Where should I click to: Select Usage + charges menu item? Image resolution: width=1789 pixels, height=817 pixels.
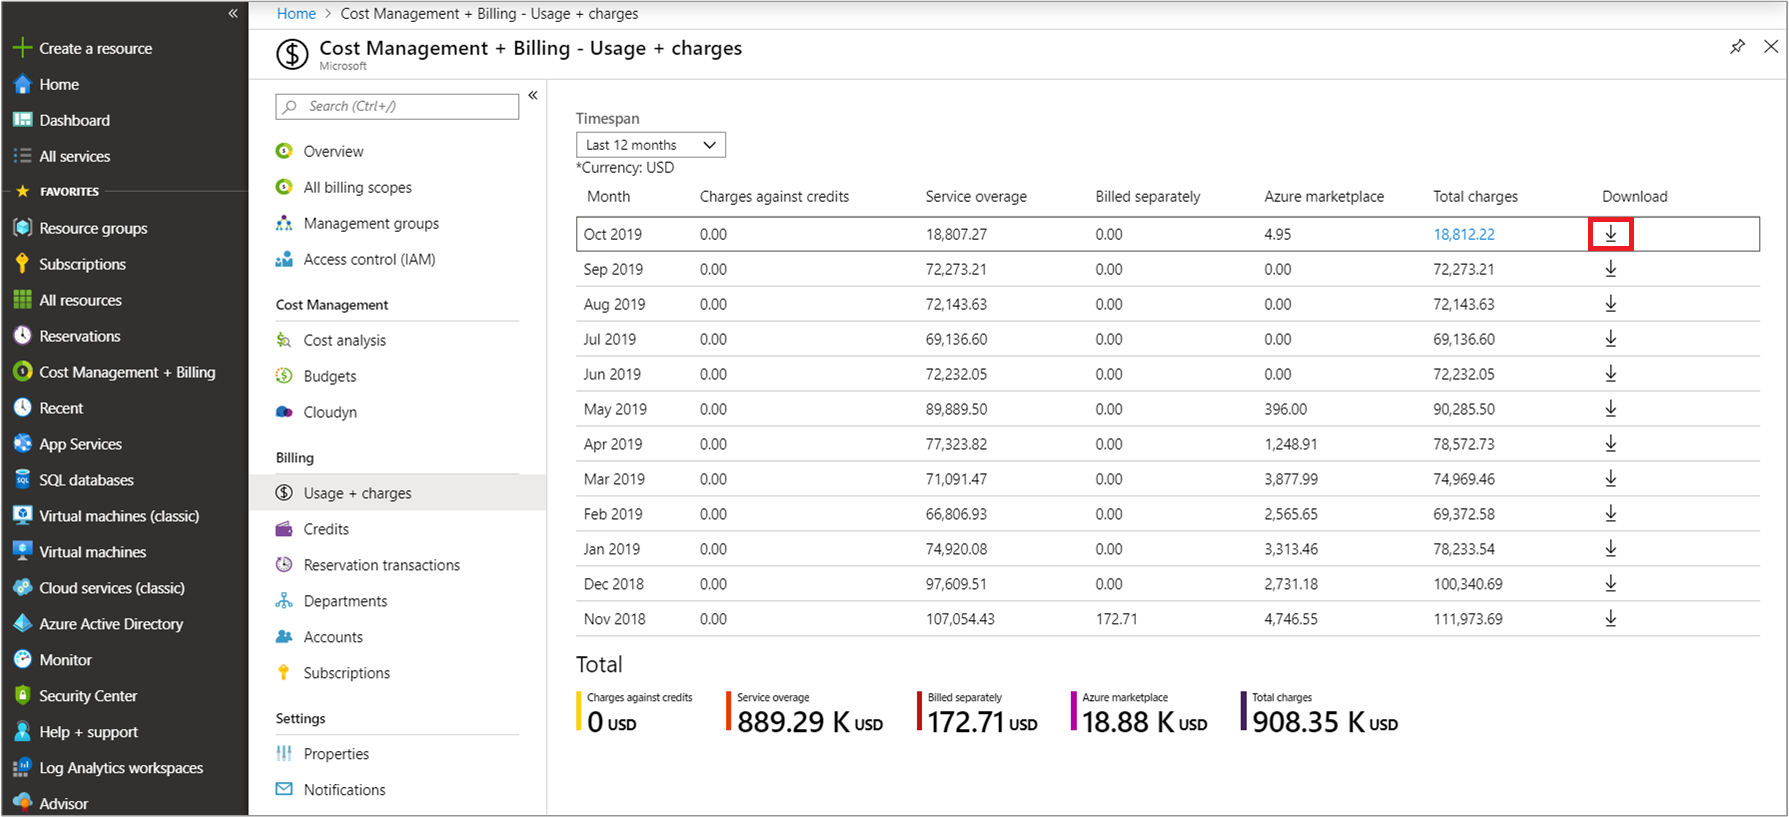point(397,493)
